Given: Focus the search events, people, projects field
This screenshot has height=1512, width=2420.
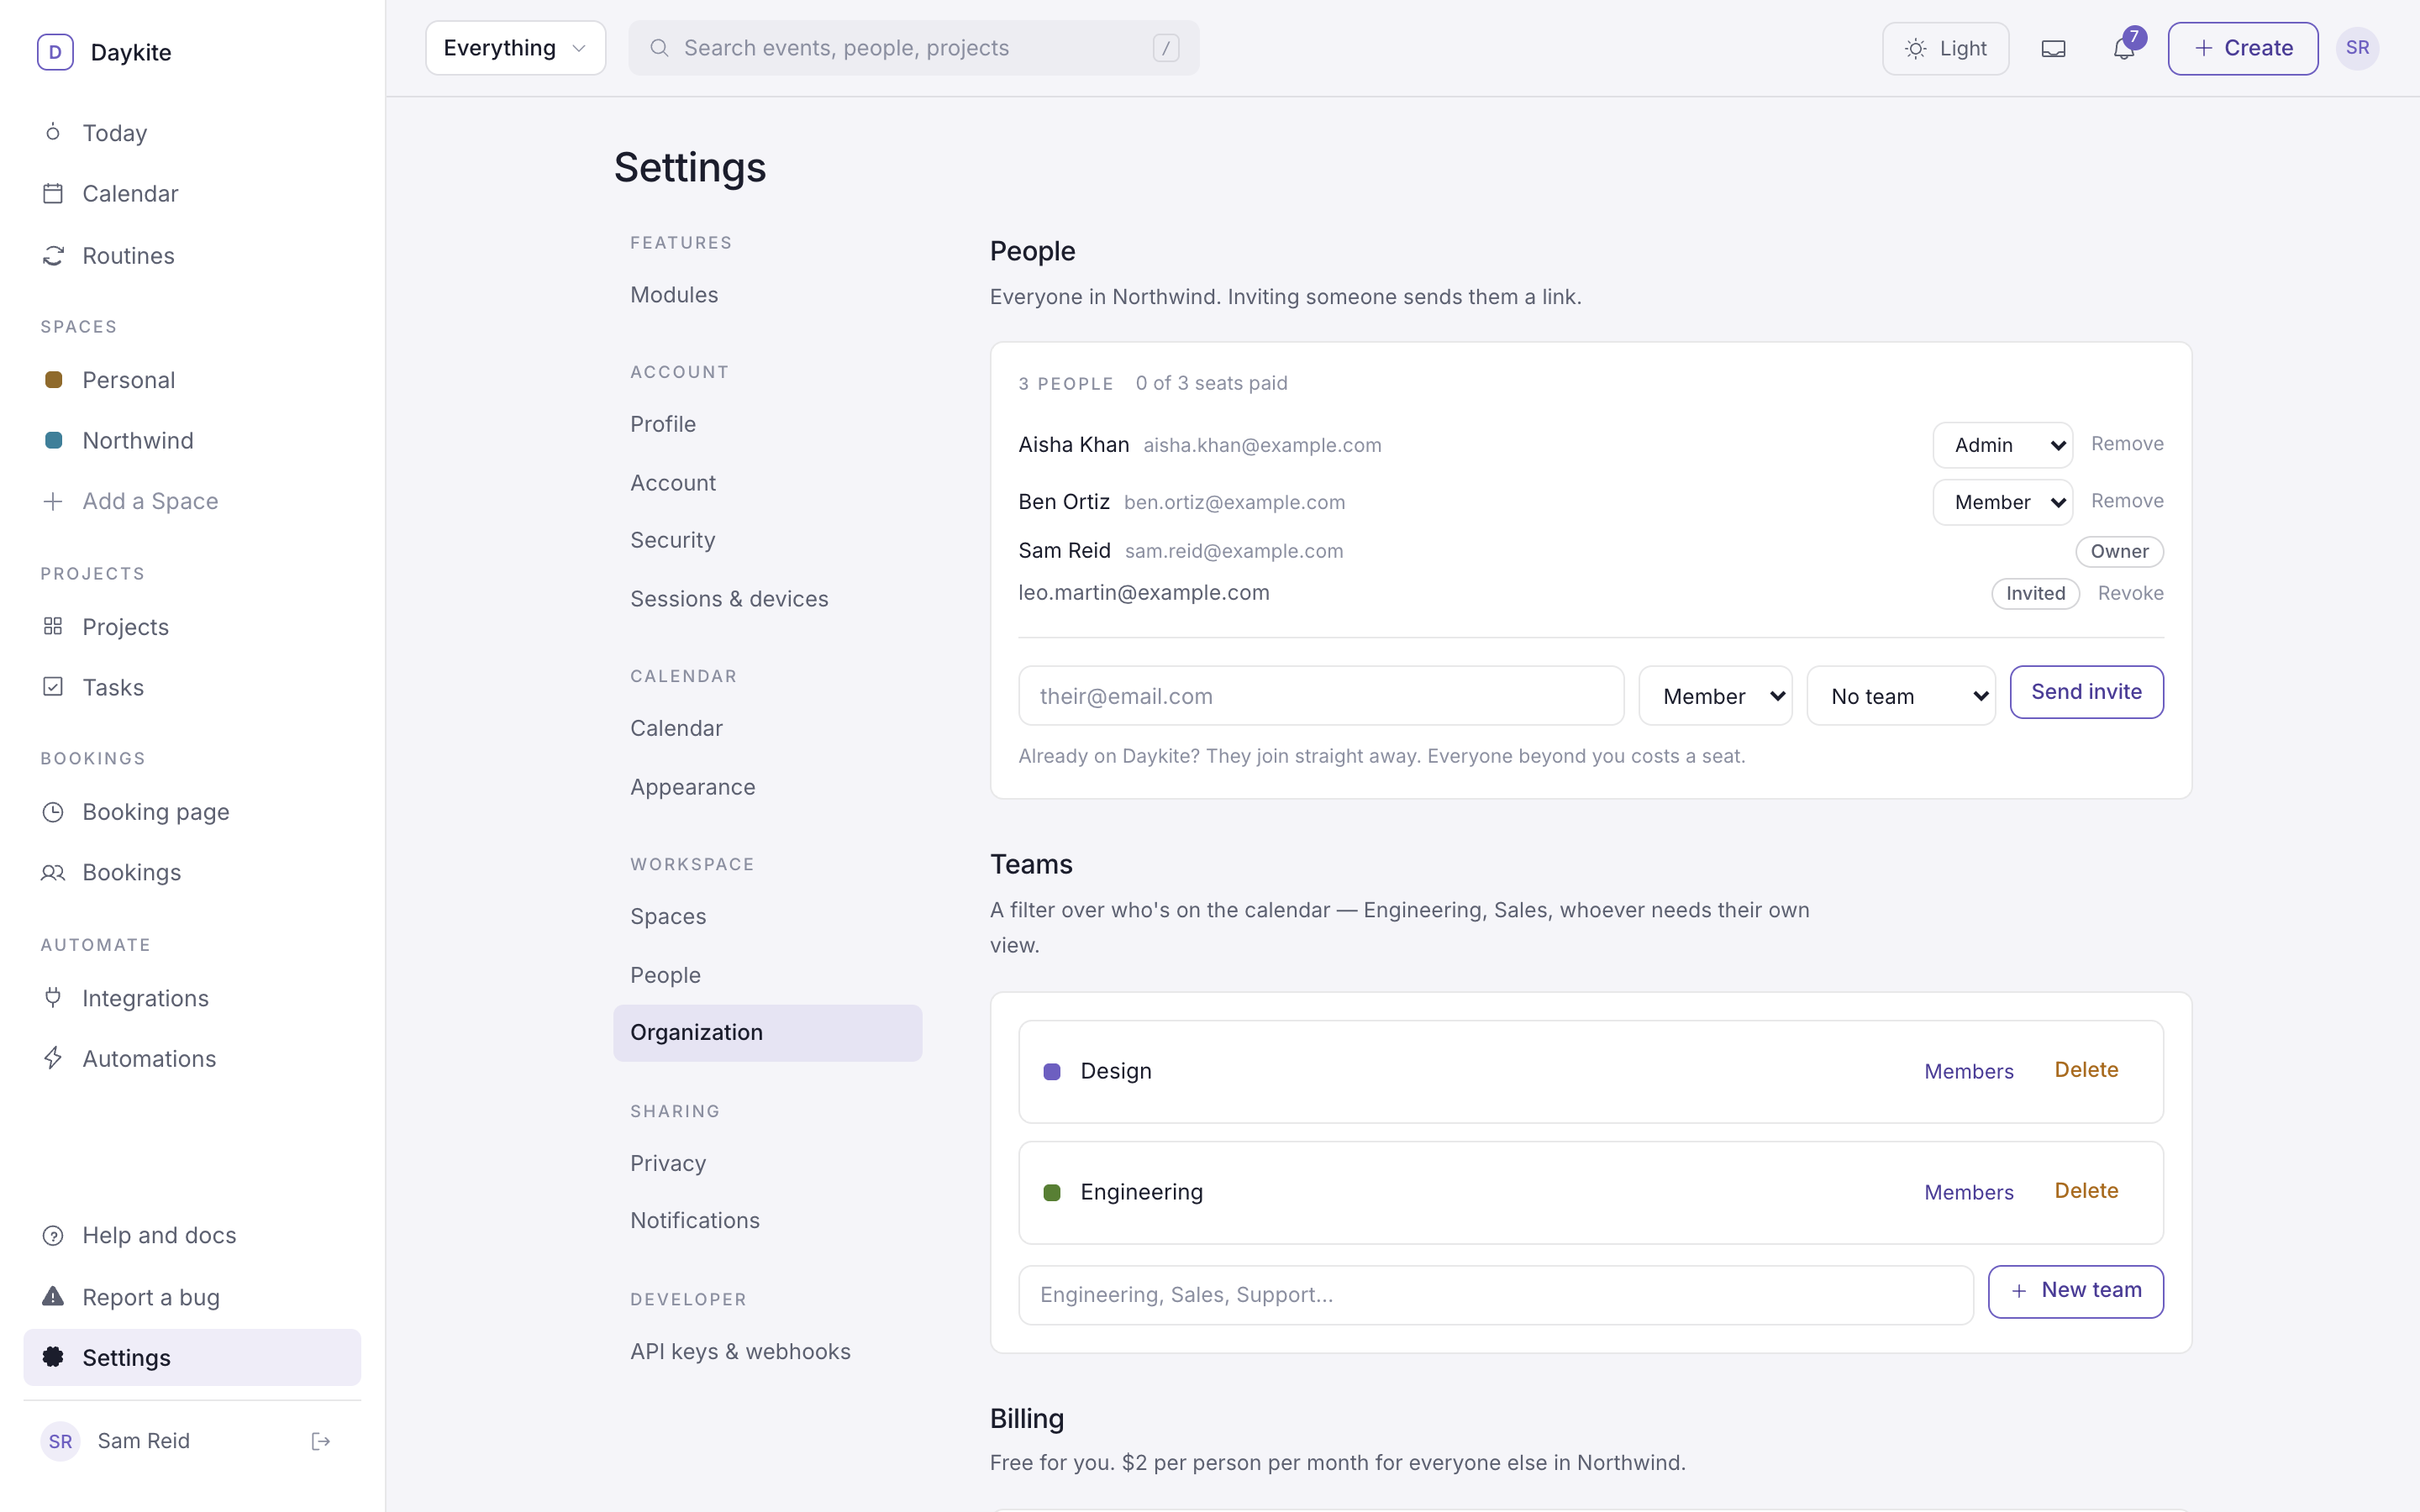Looking at the screenshot, I should click(914, 48).
